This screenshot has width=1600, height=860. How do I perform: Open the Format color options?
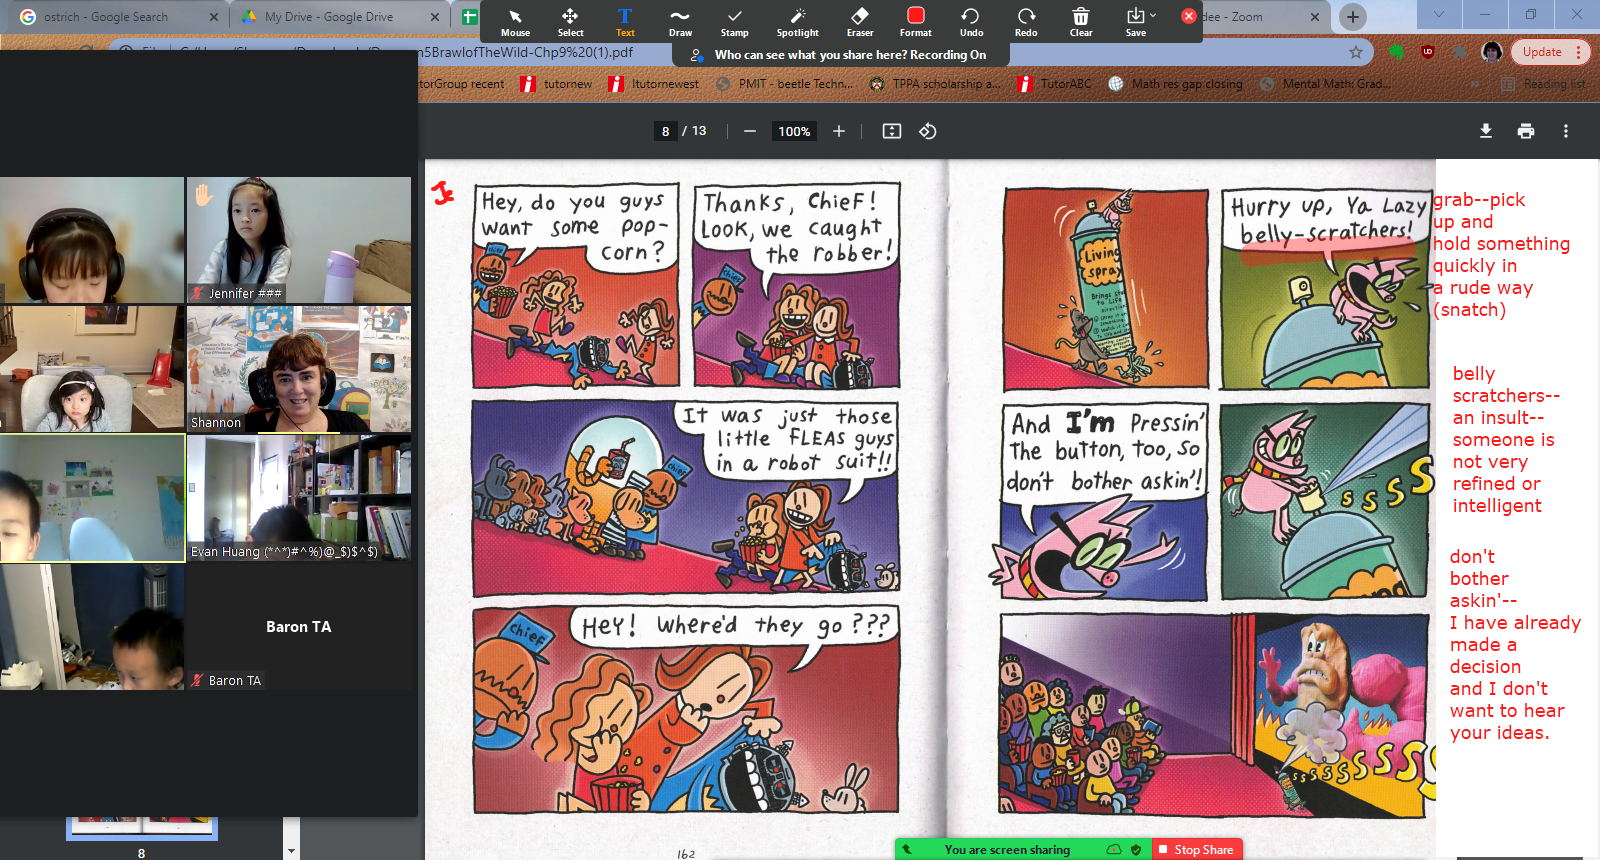915,22
